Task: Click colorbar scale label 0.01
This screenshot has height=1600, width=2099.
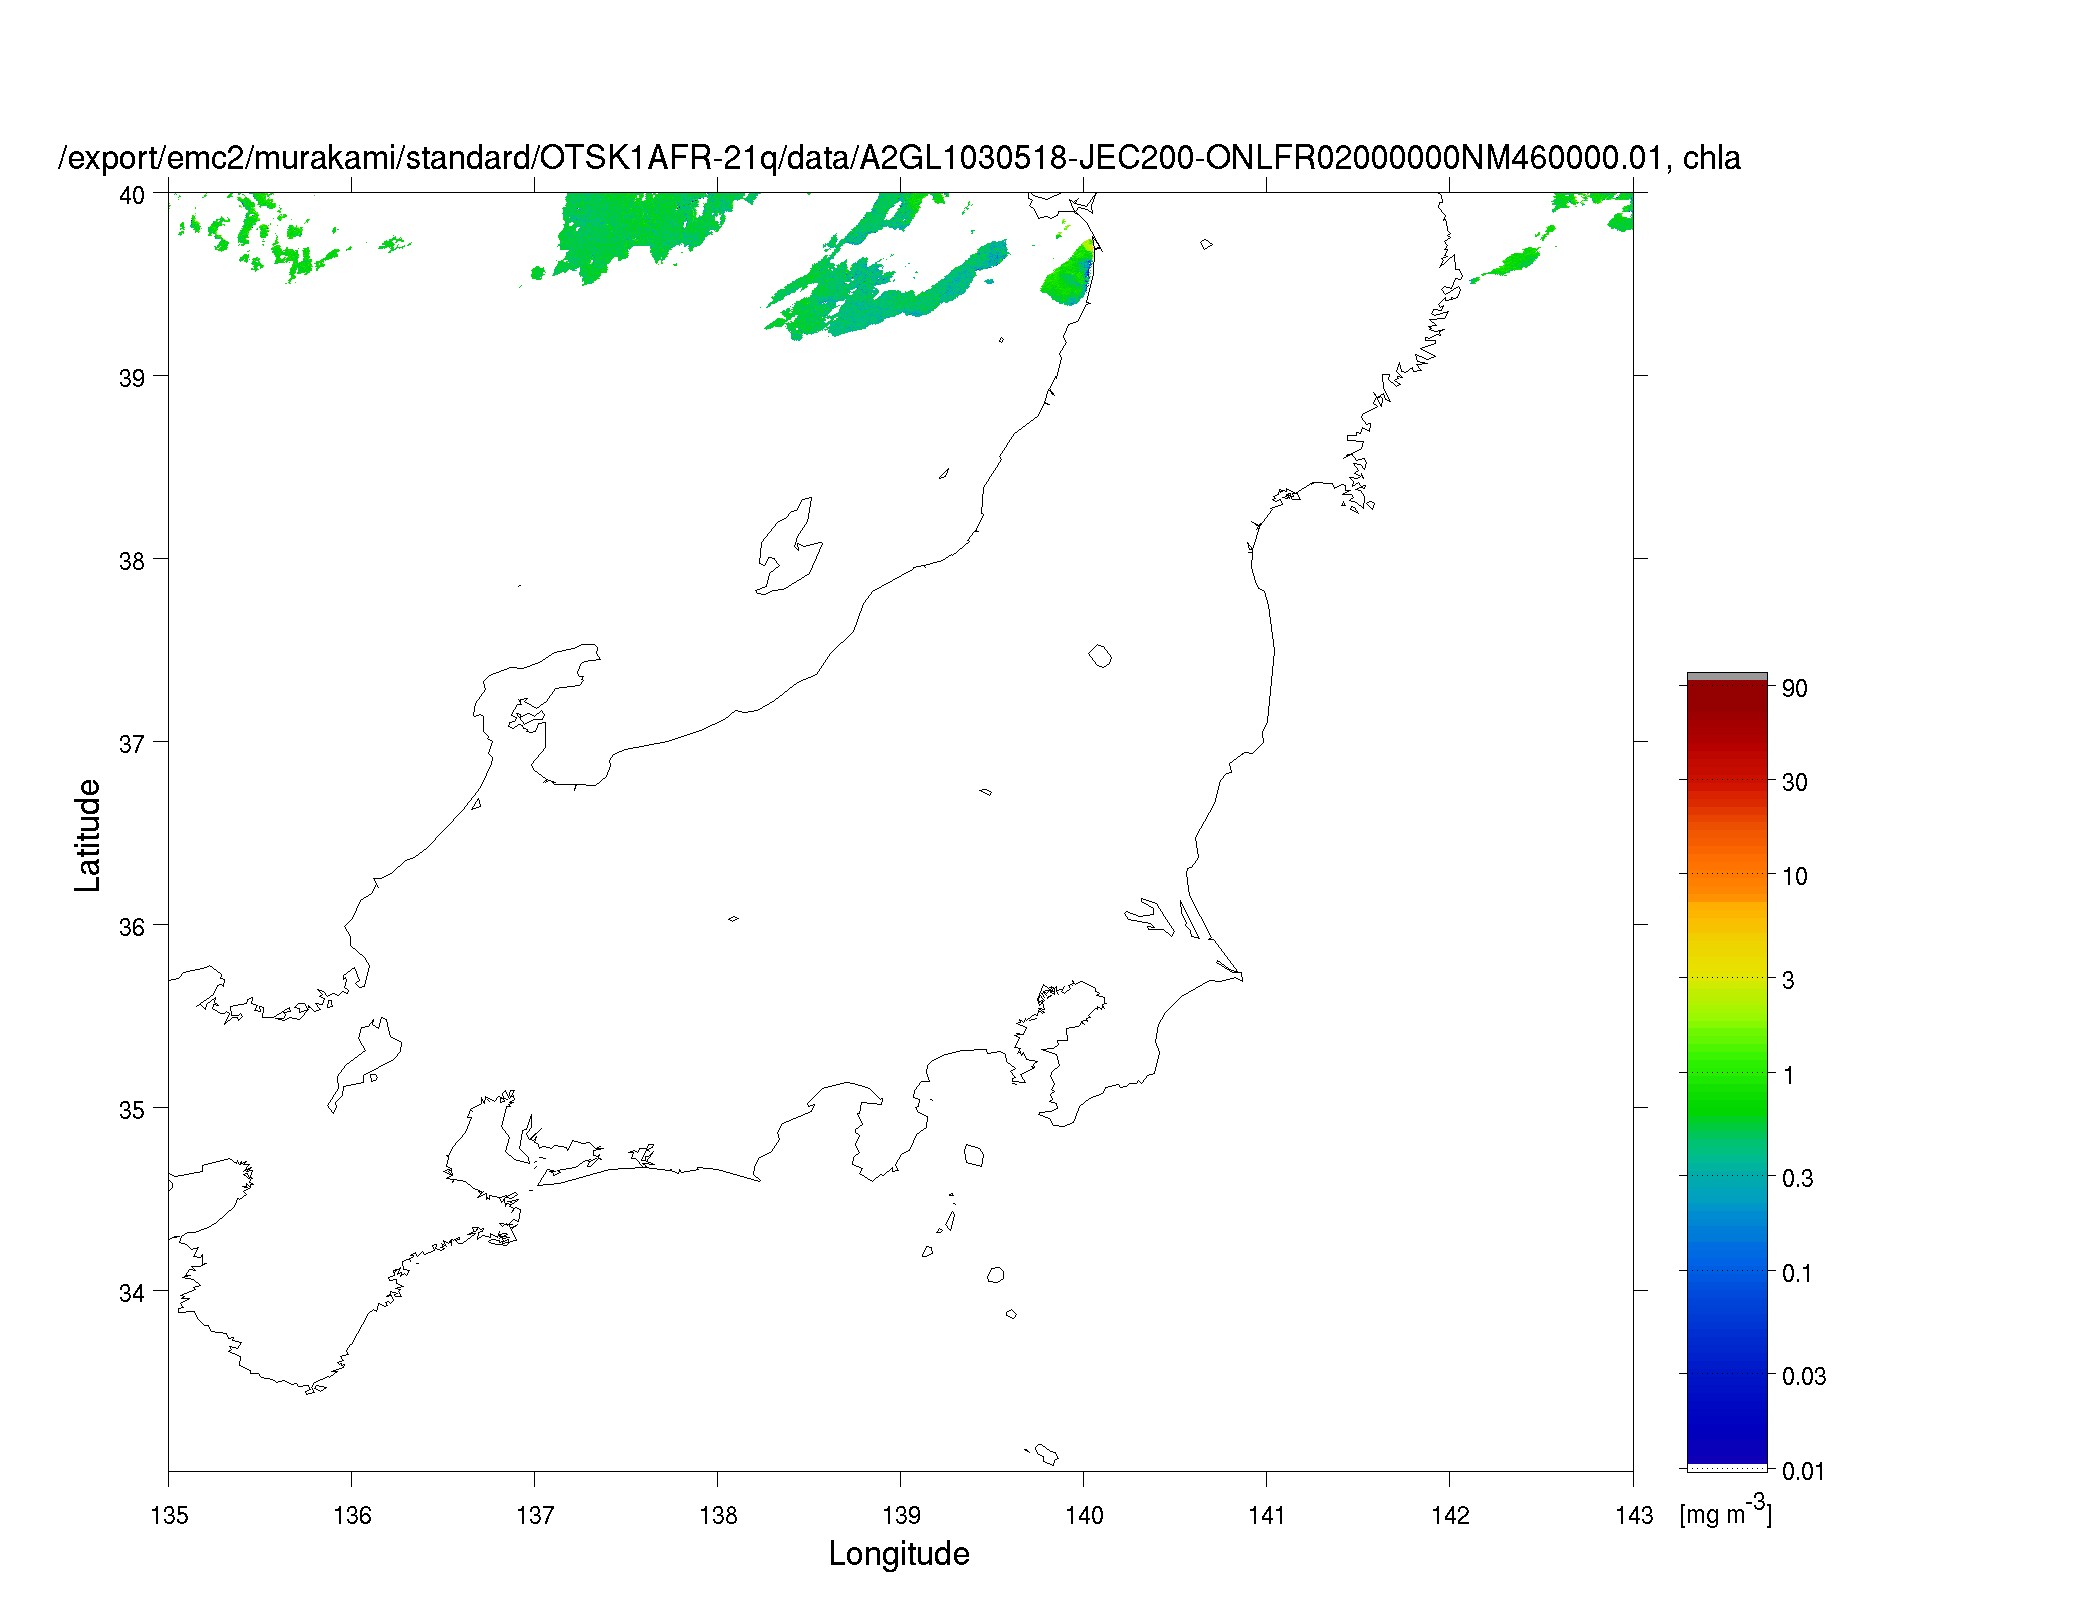Action: [x=1804, y=1470]
